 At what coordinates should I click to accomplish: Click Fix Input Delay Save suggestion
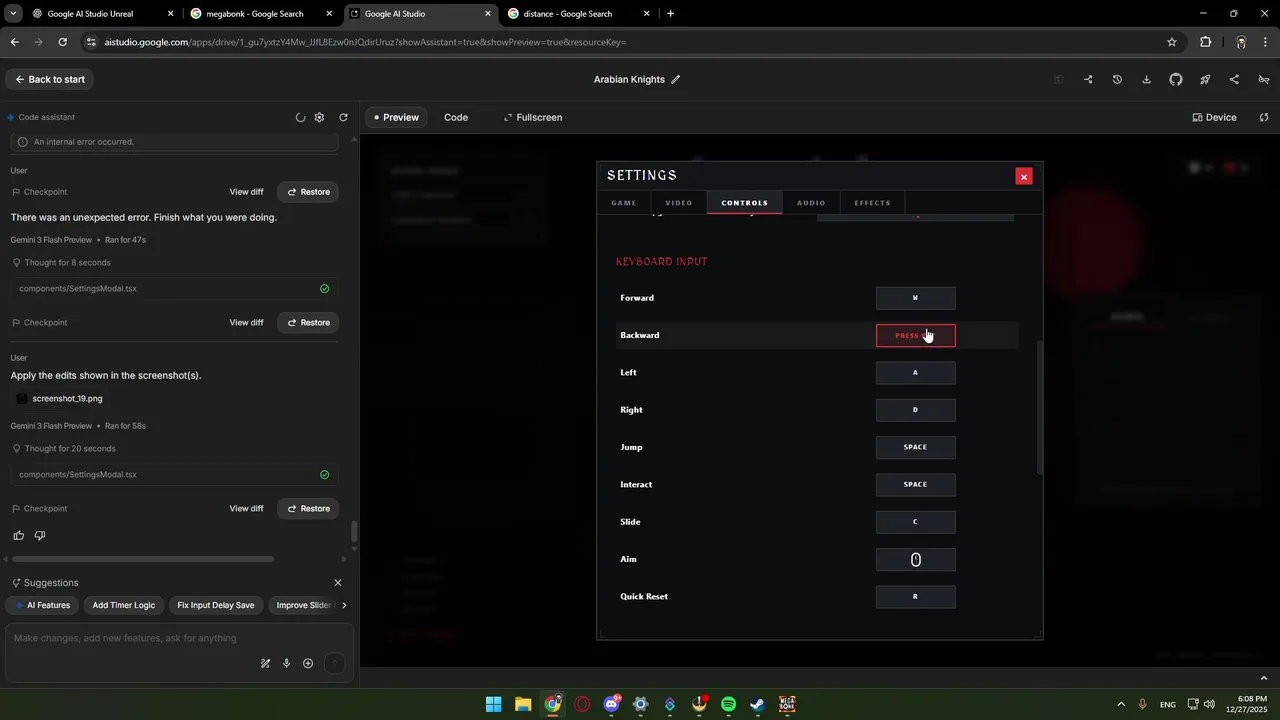(216, 605)
